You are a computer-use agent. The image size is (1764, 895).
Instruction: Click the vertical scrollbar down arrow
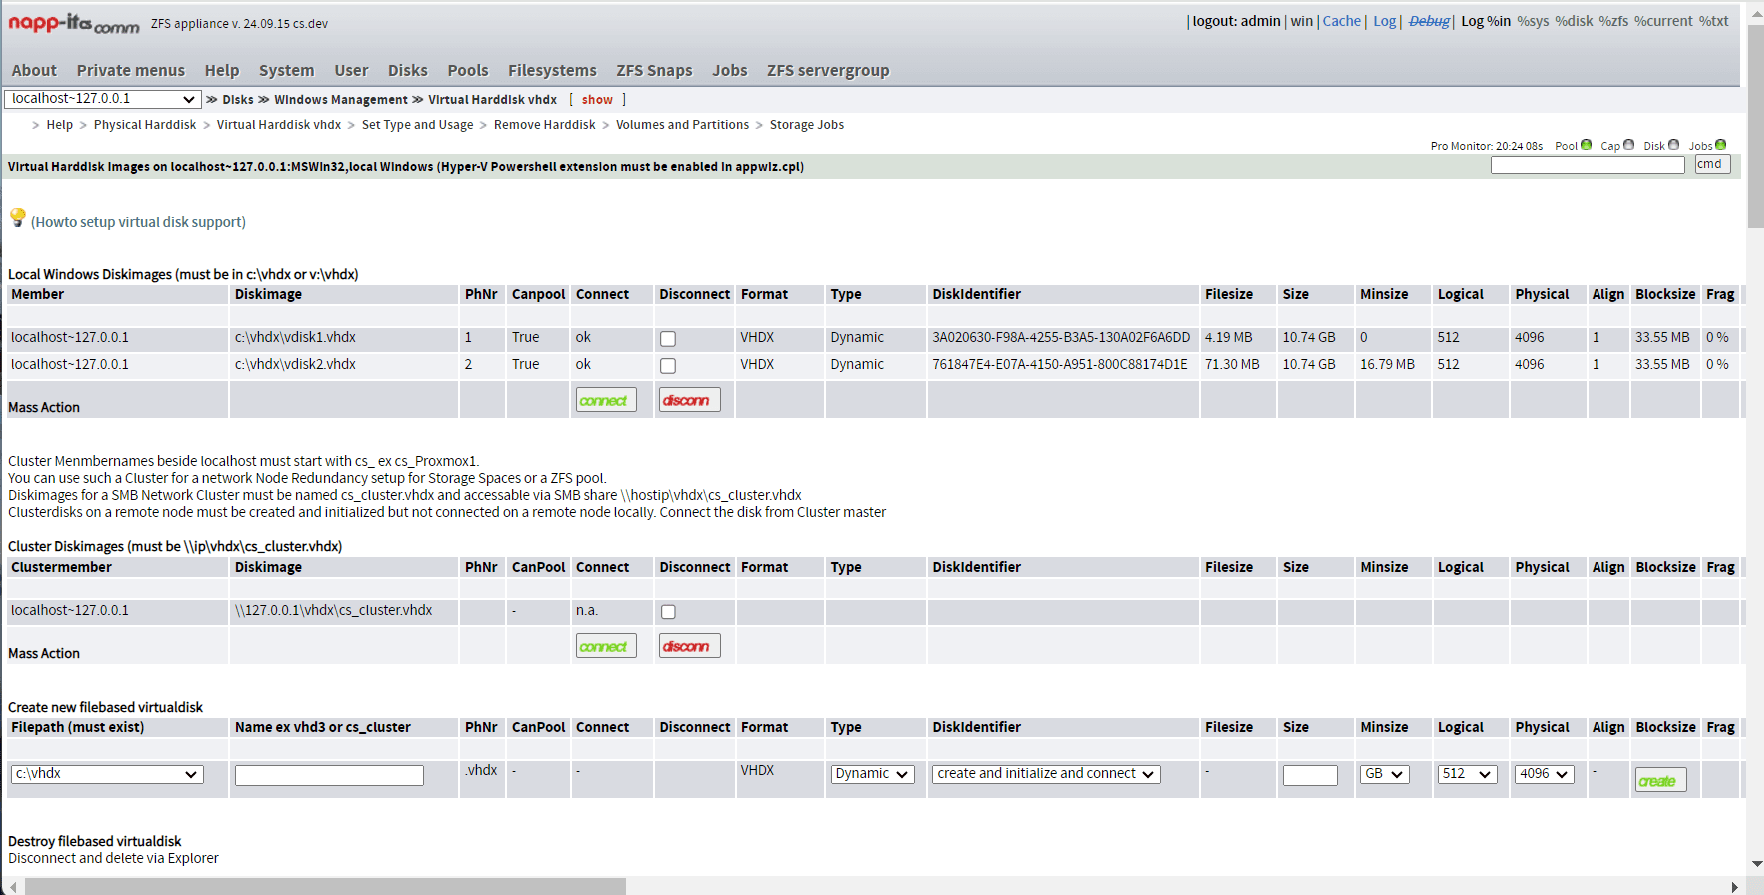pos(1756,864)
